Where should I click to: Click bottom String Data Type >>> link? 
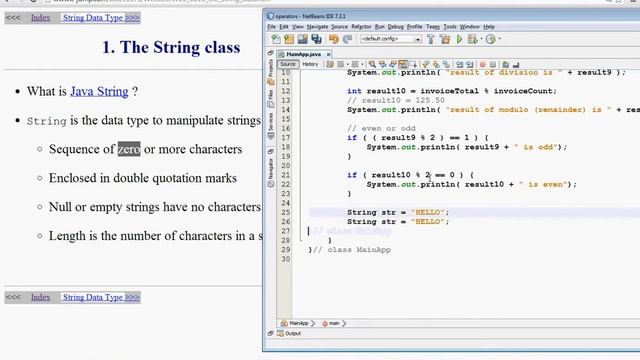pos(101,297)
